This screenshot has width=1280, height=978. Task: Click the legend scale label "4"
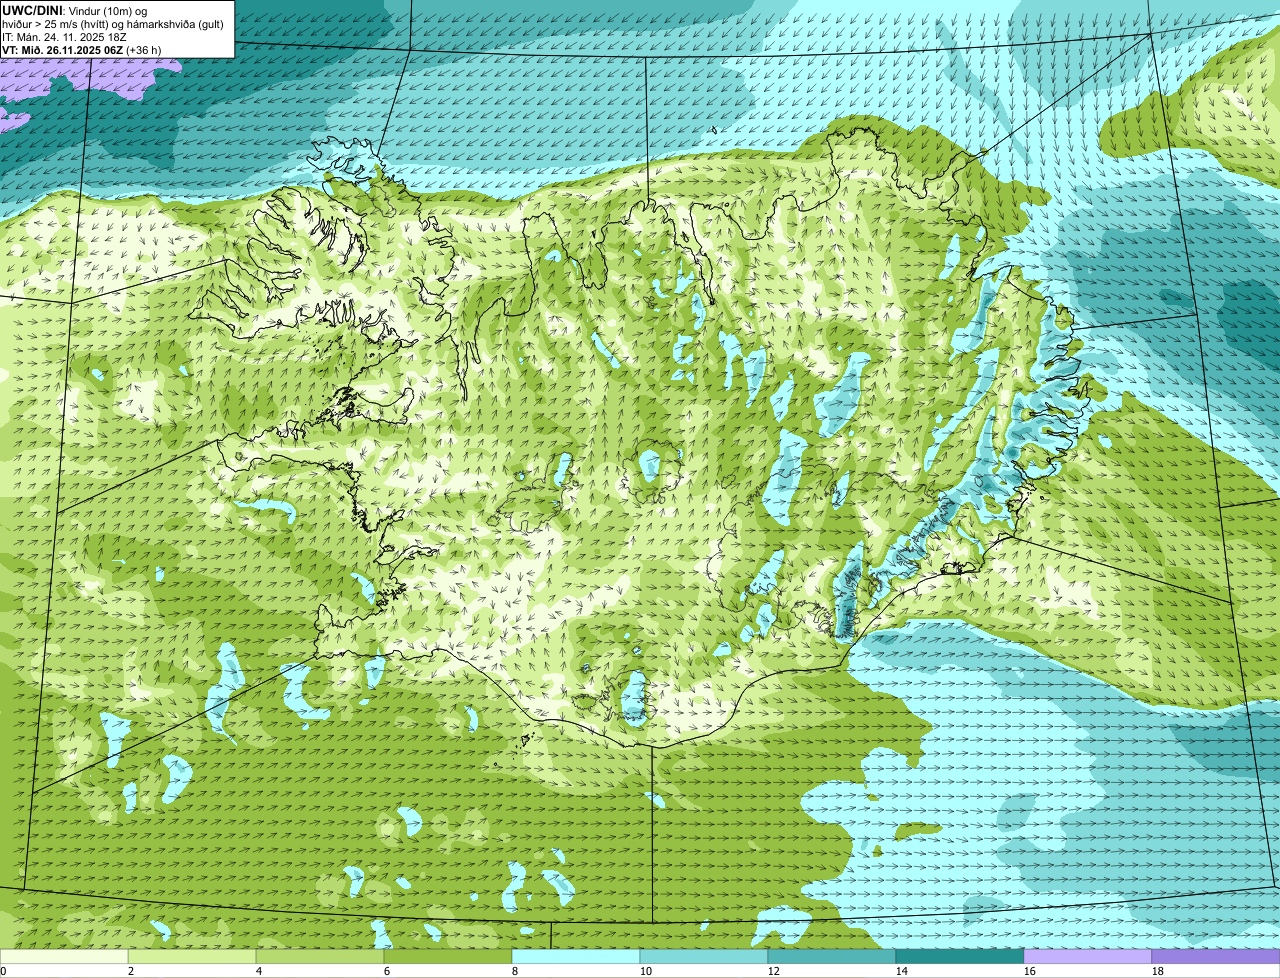(259, 971)
